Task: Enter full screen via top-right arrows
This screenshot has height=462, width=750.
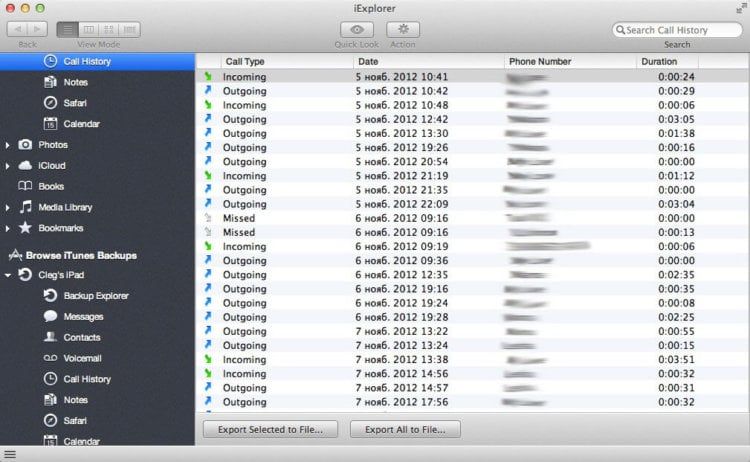Action: pos(740,9)
